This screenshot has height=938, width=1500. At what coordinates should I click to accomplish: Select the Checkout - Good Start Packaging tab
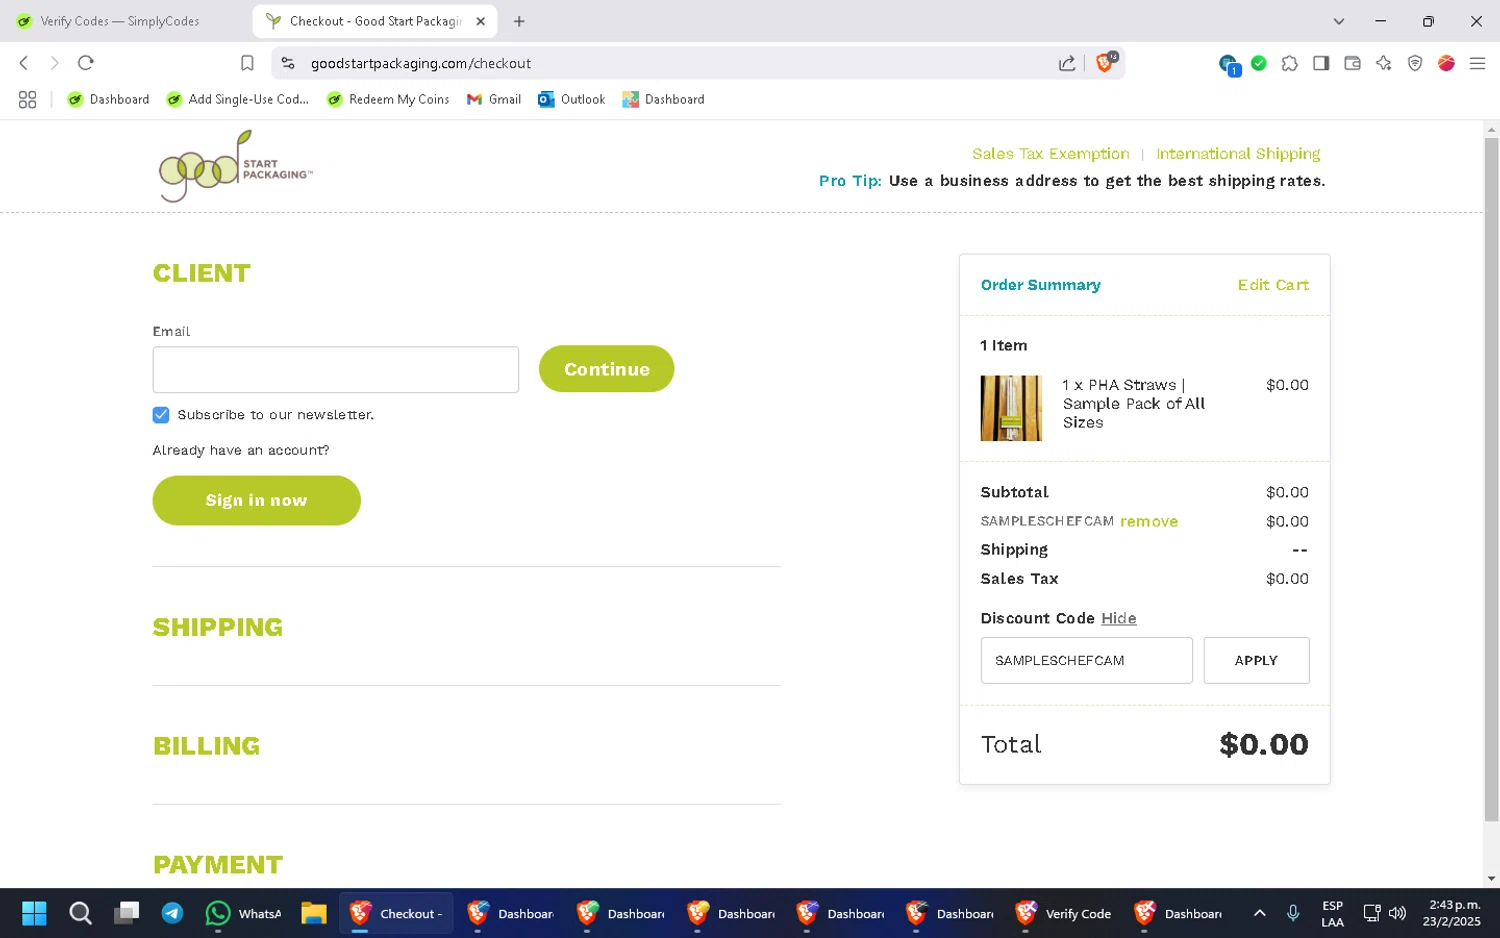pos(375,21)
